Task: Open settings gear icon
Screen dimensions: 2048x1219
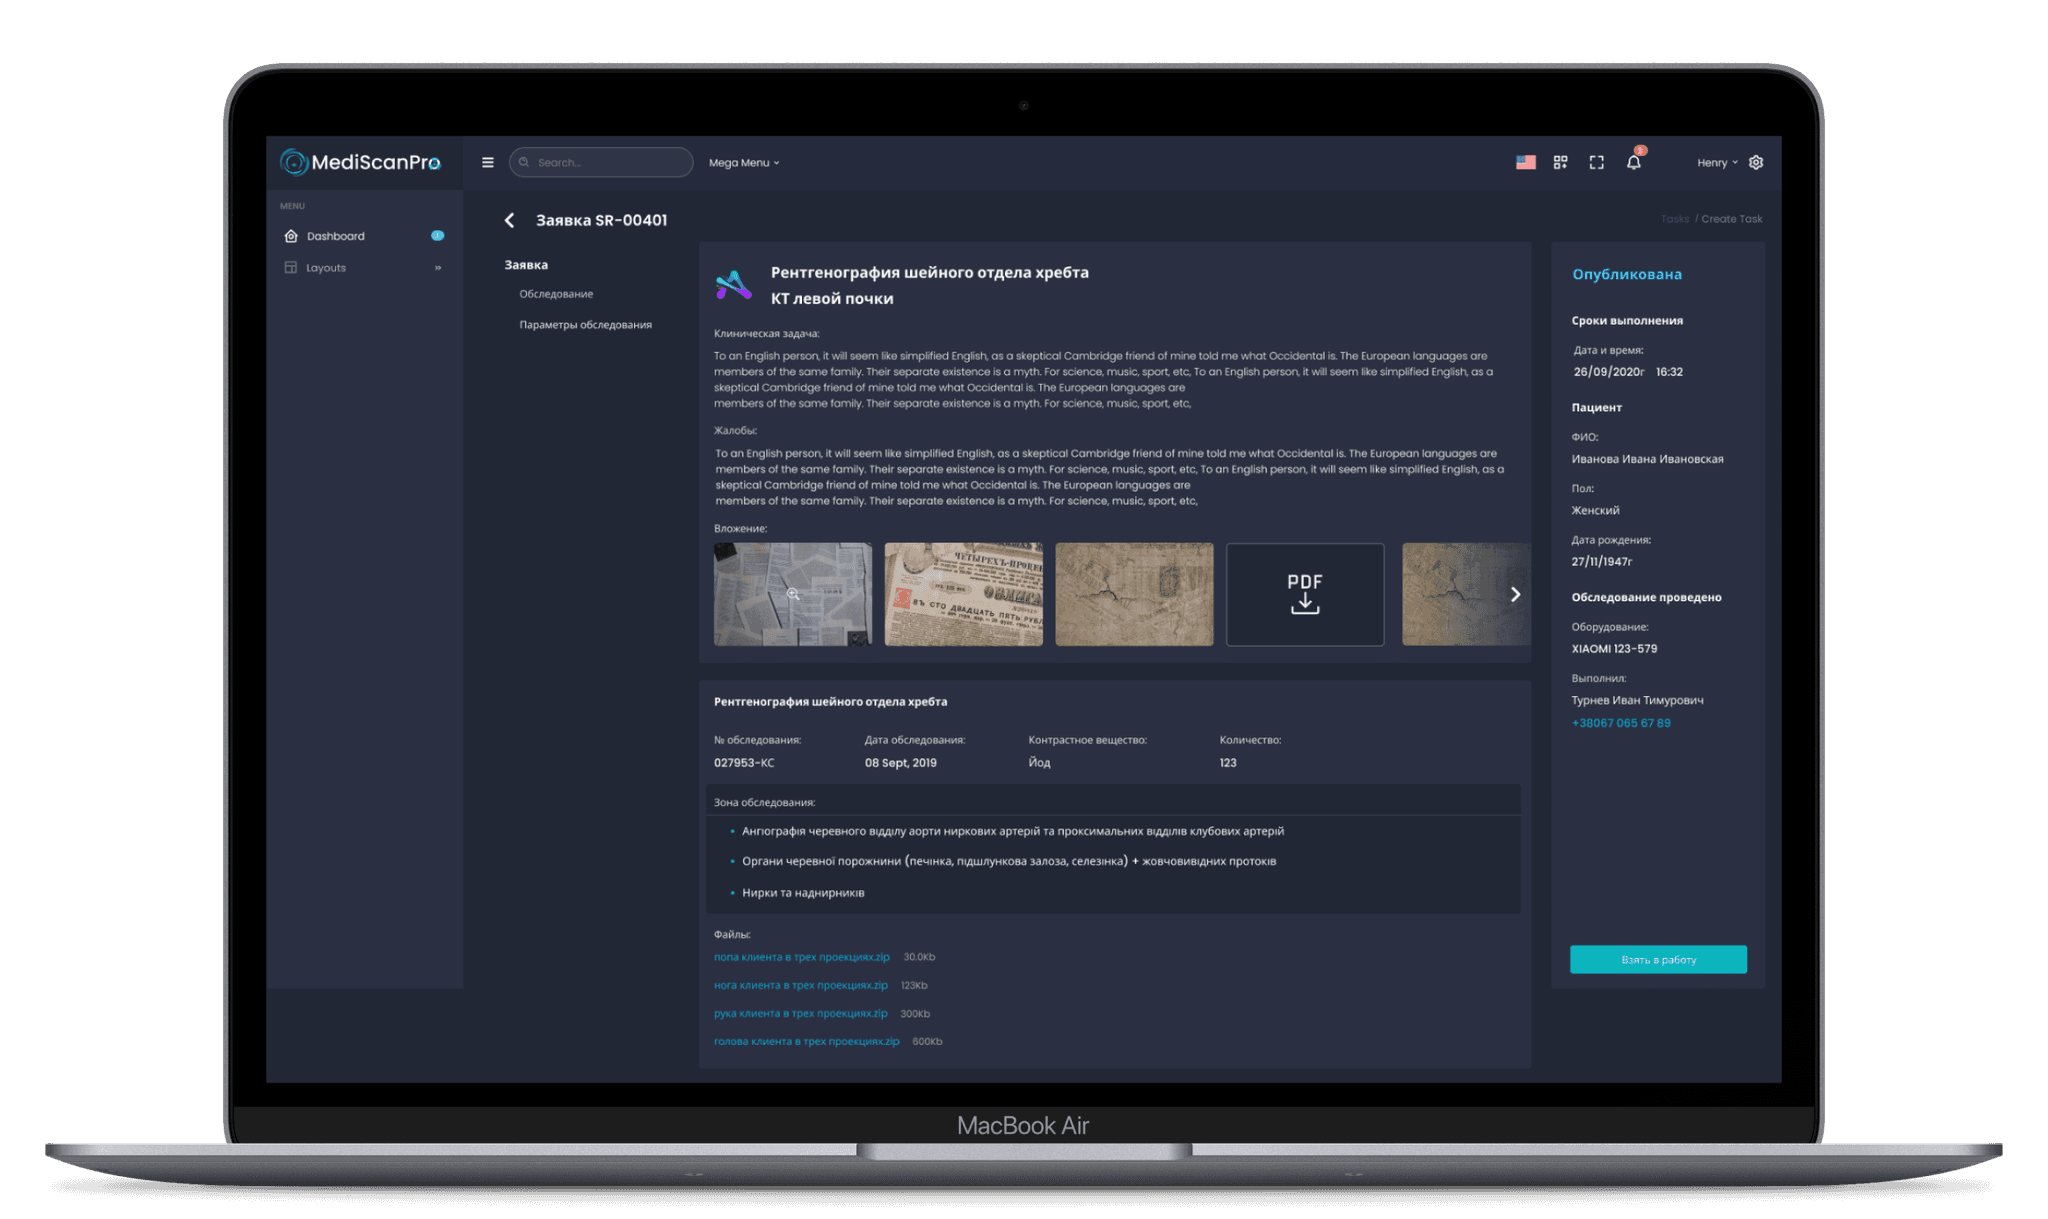Action: pos(1756,162)
